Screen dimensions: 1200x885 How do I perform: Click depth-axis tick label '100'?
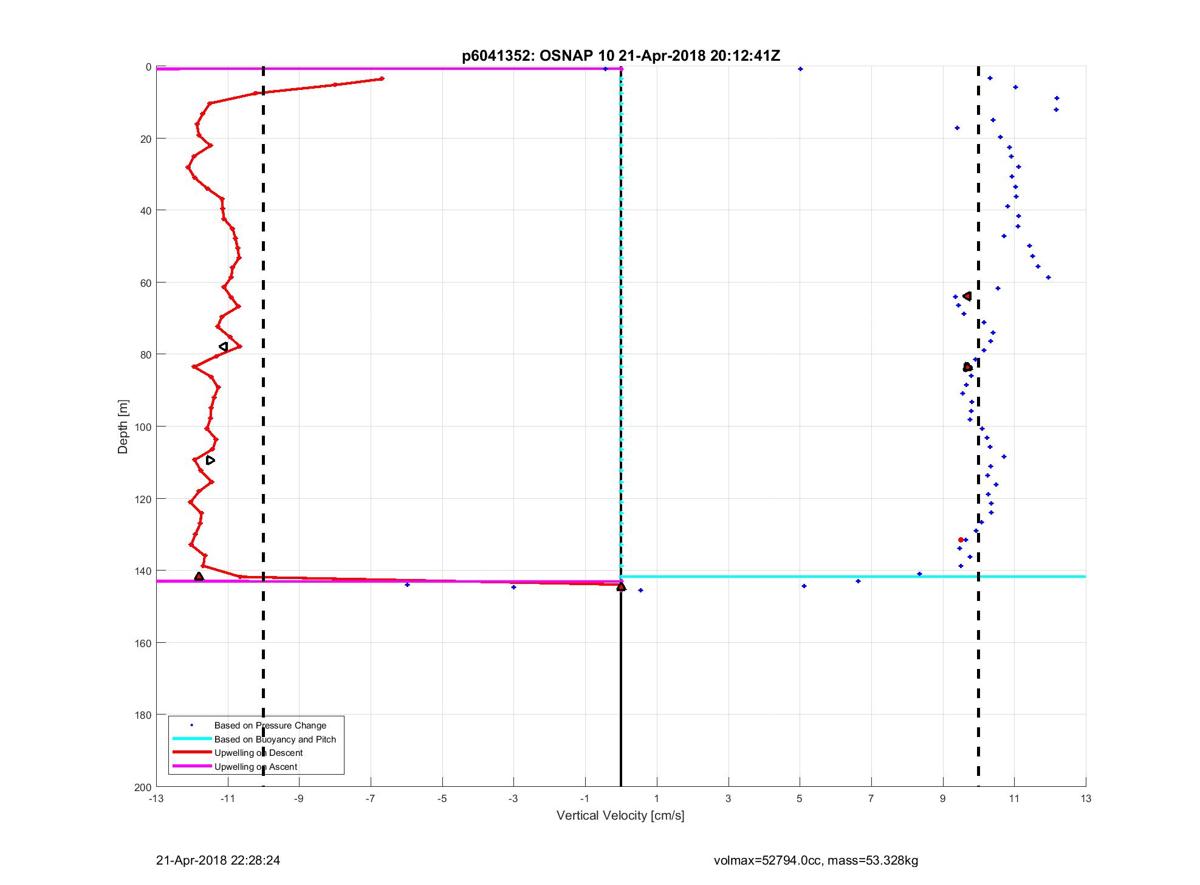tap(142, 426)
